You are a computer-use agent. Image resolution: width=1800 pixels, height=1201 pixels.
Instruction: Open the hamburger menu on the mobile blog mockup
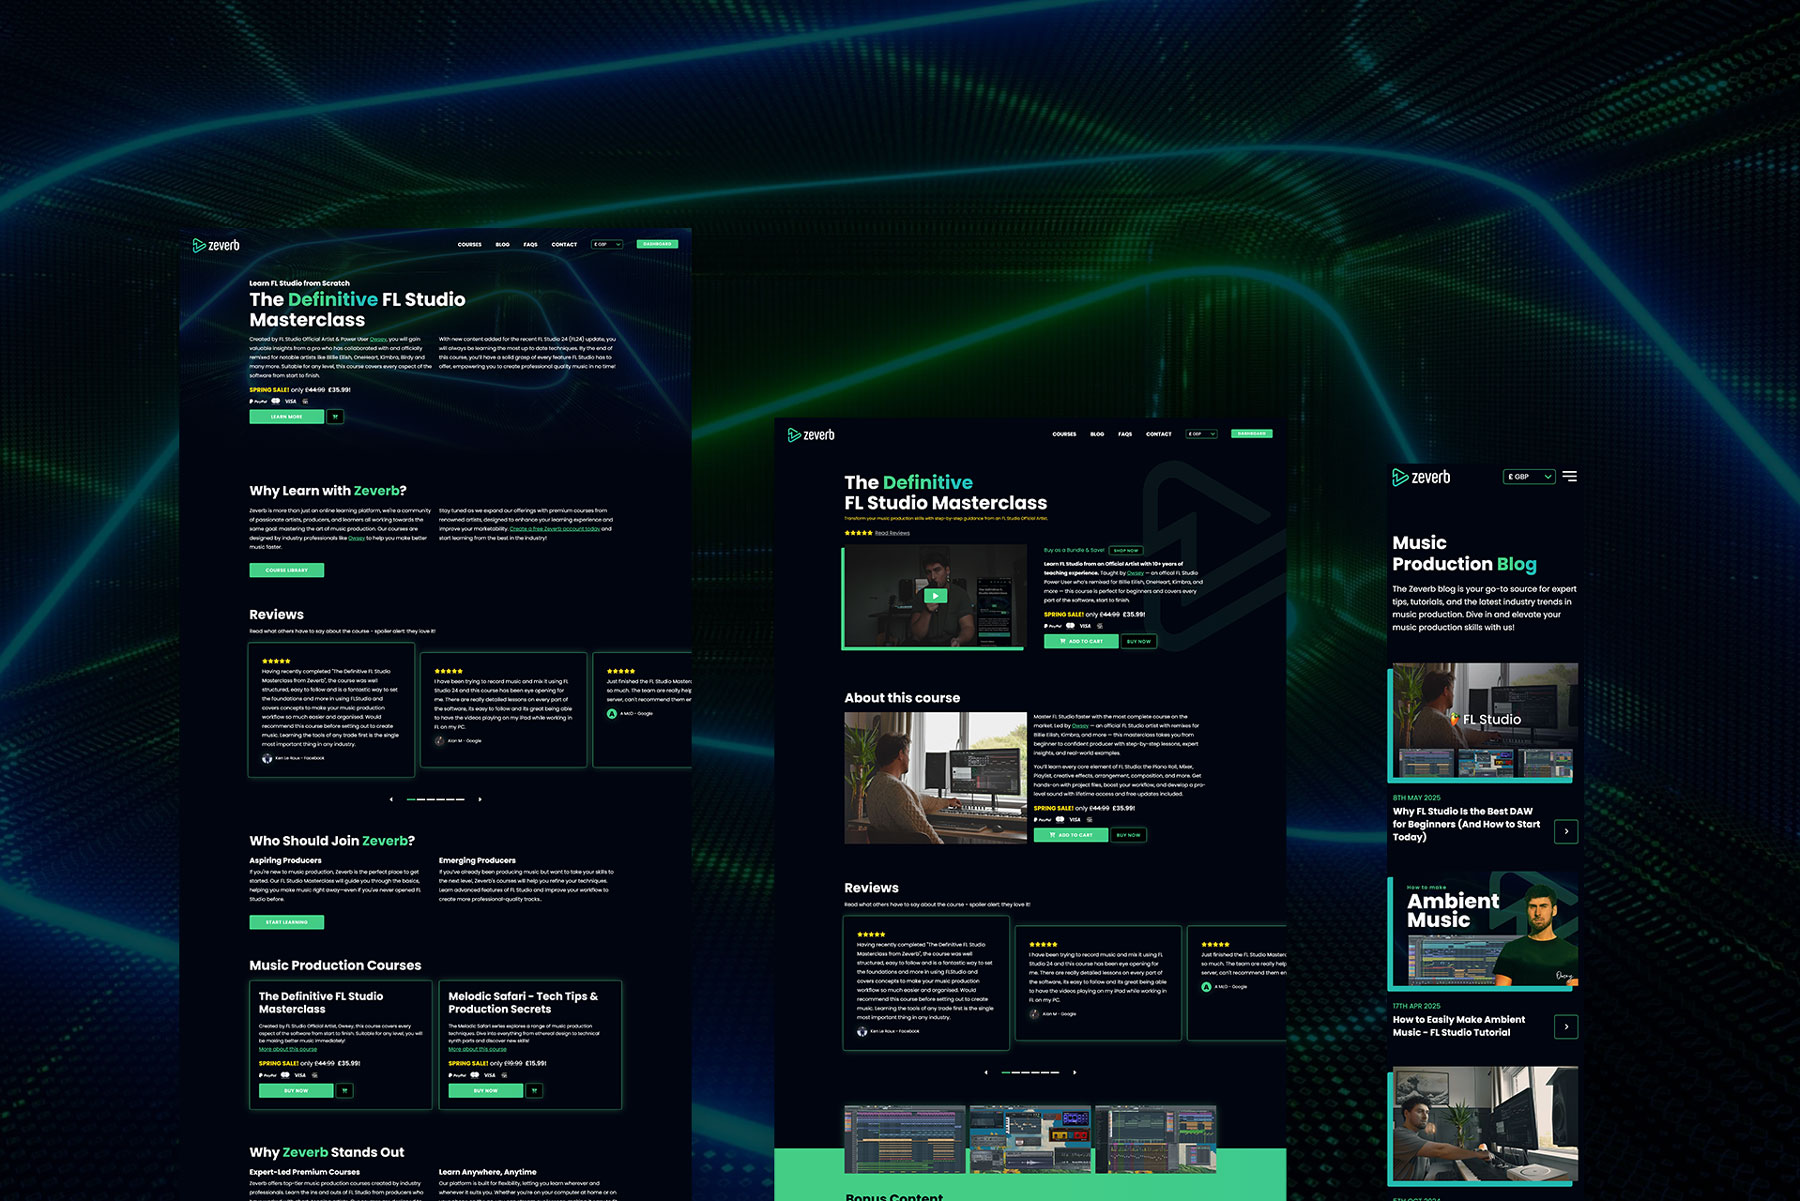1570,477
